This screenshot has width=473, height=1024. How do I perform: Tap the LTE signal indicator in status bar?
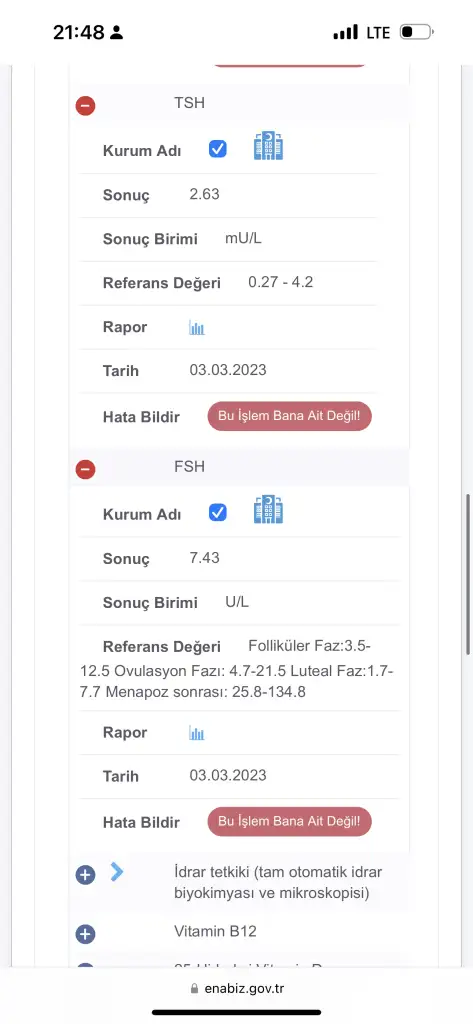point(378,32)
